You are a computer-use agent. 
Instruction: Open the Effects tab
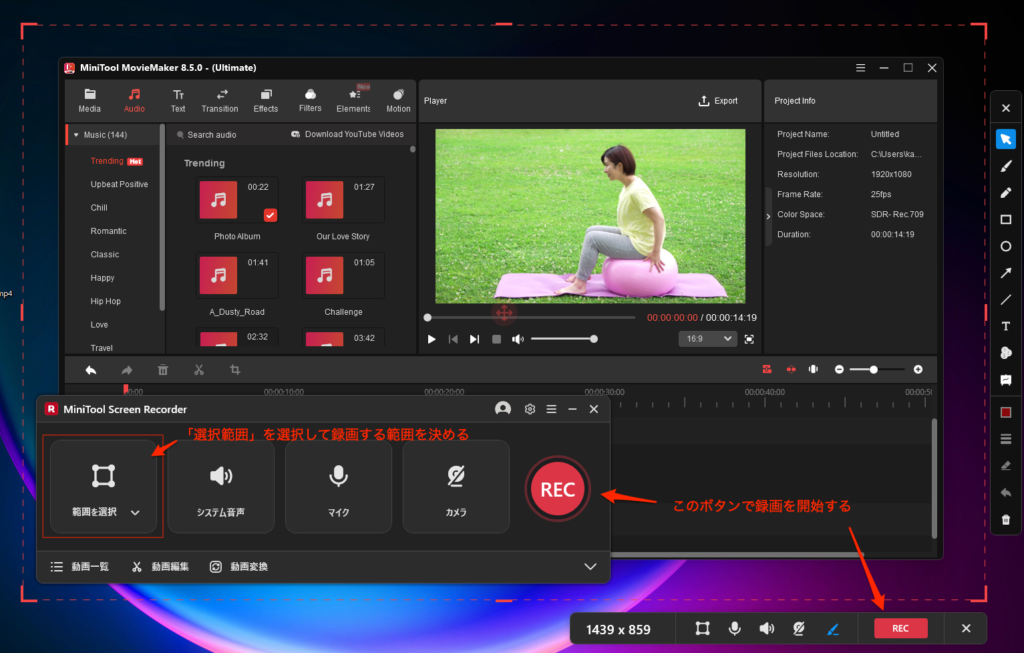tap(266, 100)
